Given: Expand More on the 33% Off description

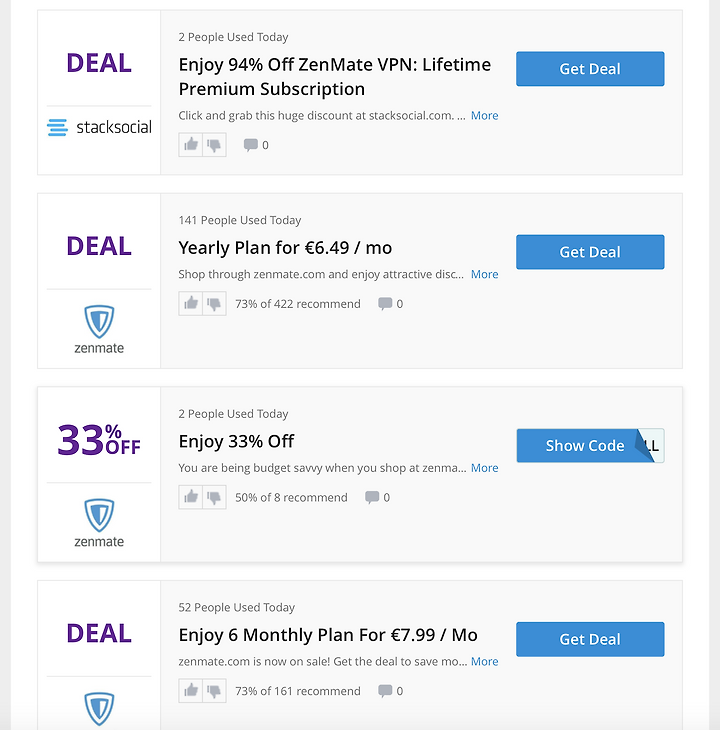Looking at the screenshot, I should (x=484, y=468).
